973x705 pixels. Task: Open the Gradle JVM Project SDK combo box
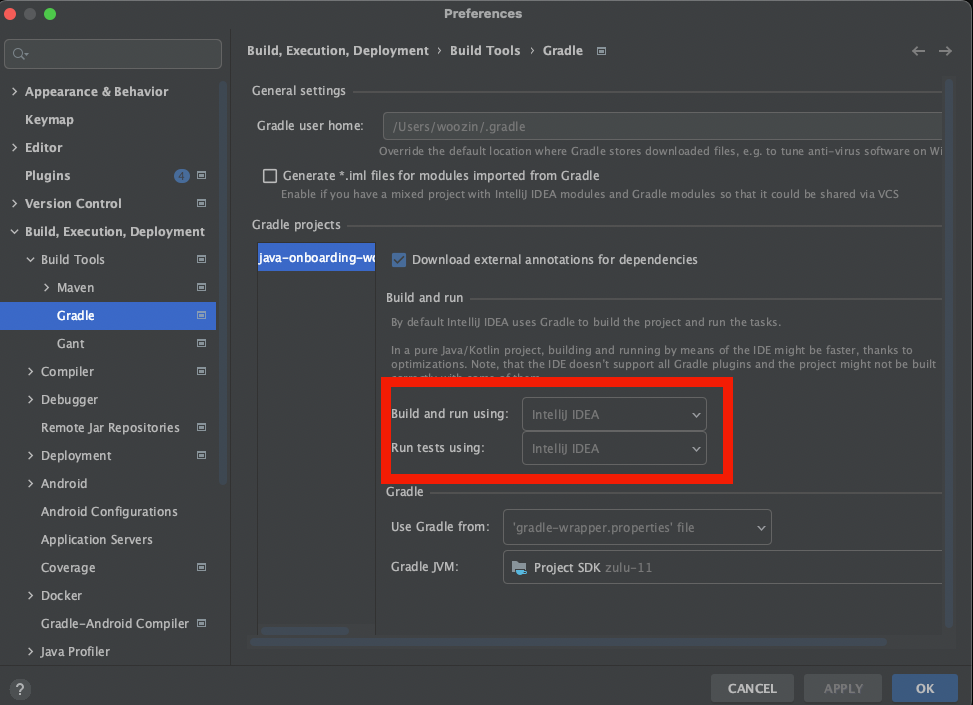(722, 567)
